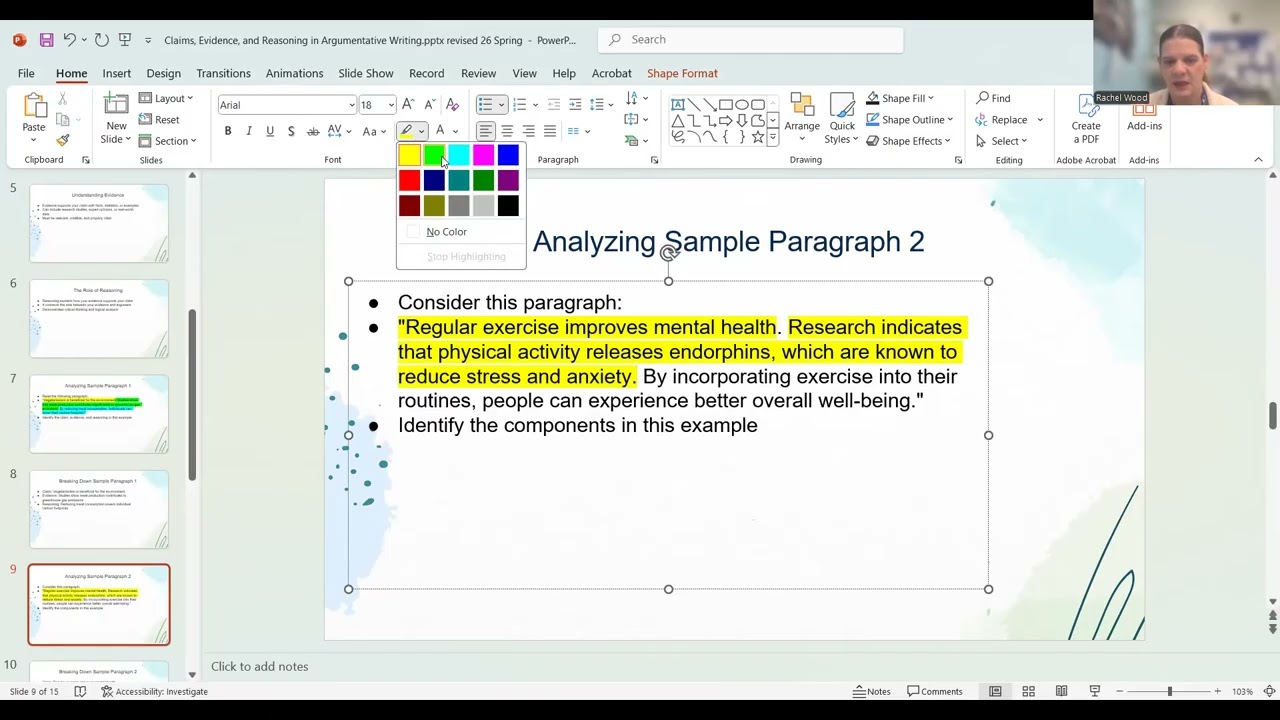Decrease font size with smaller A
The height and width of the screenshot is (720, 1280).
430,105
